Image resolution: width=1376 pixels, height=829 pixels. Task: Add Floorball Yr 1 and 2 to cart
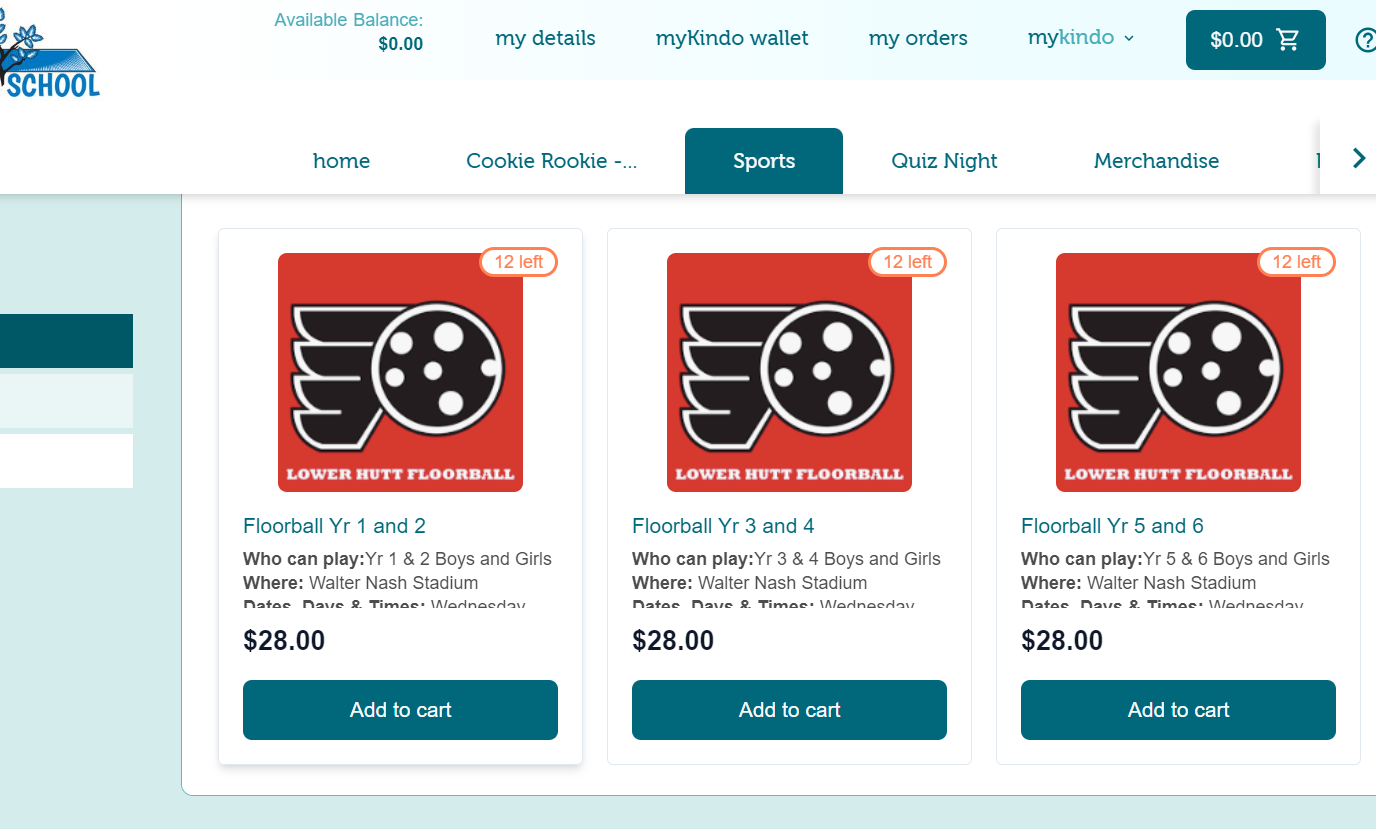[x=400, y=710]
